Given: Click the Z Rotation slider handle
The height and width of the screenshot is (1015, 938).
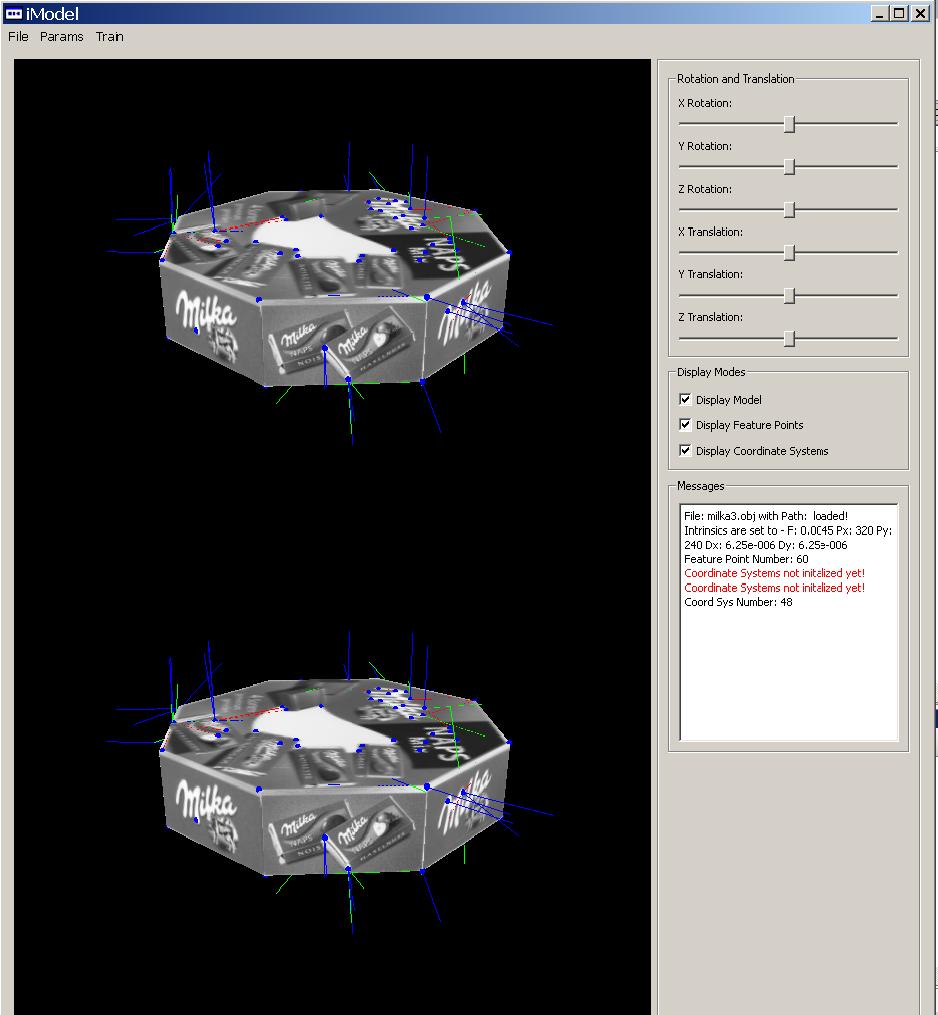Looking at the screenshot, I should point(789,210).
